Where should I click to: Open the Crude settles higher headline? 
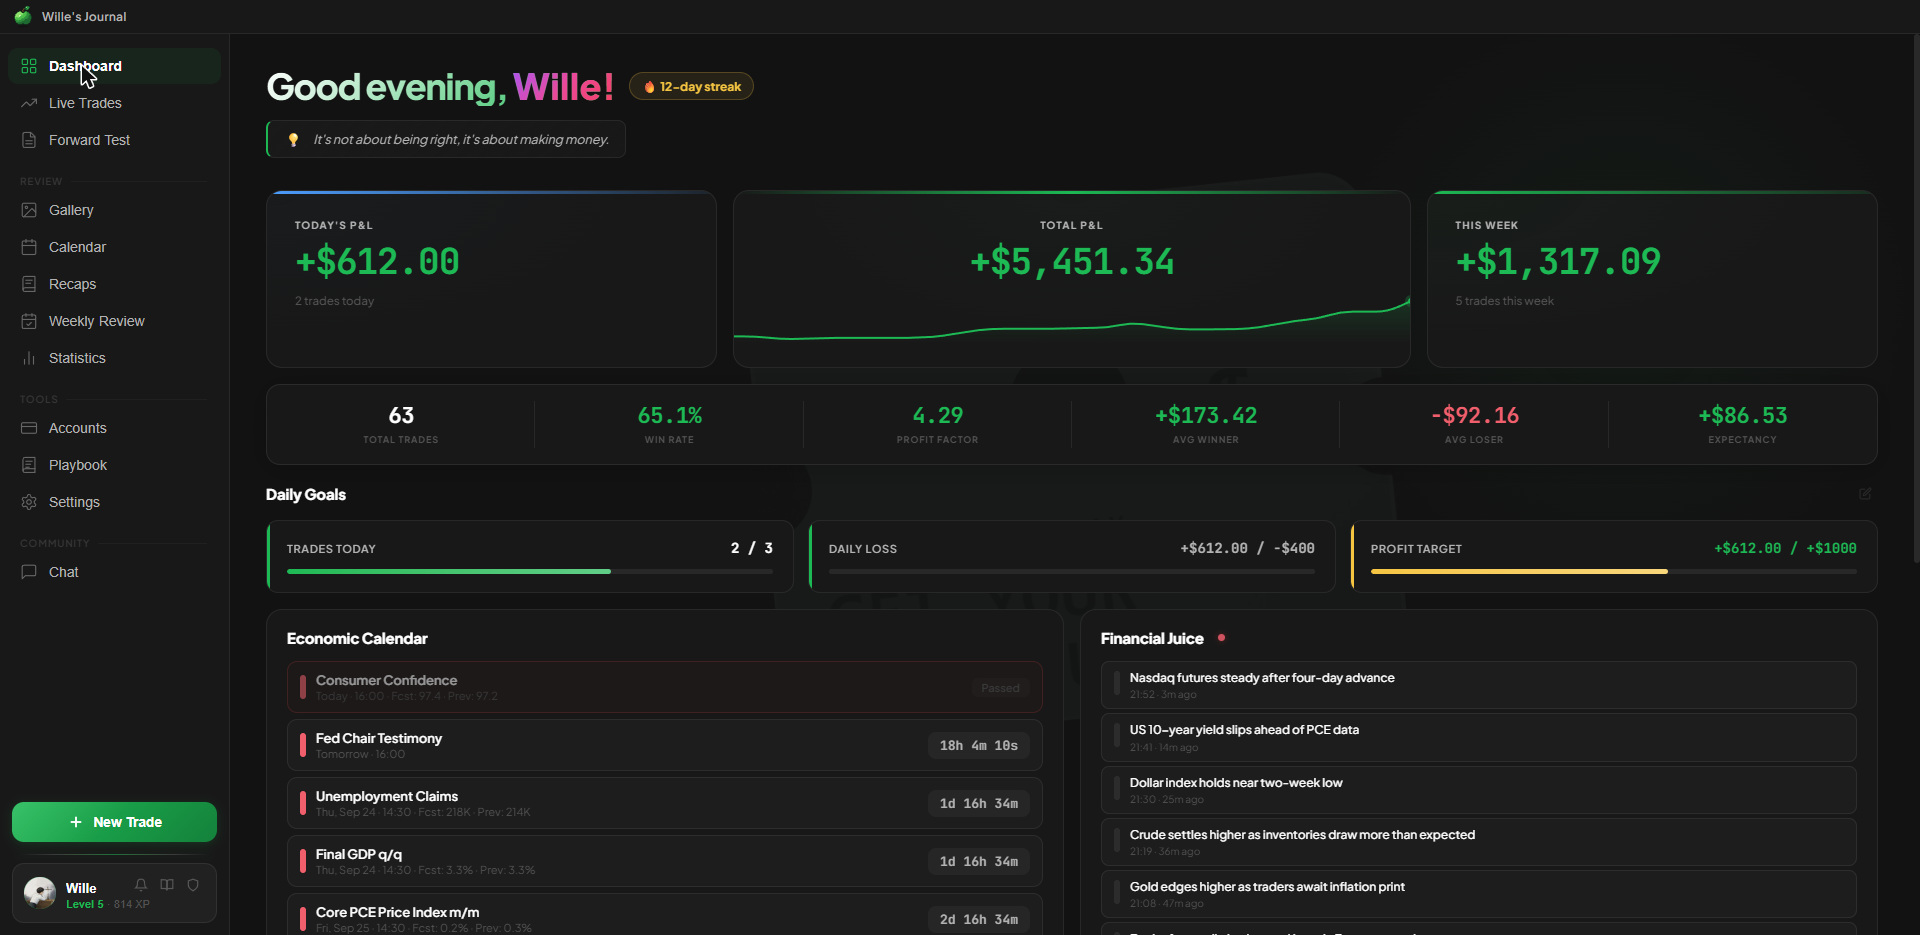[x=1479, y=842]
